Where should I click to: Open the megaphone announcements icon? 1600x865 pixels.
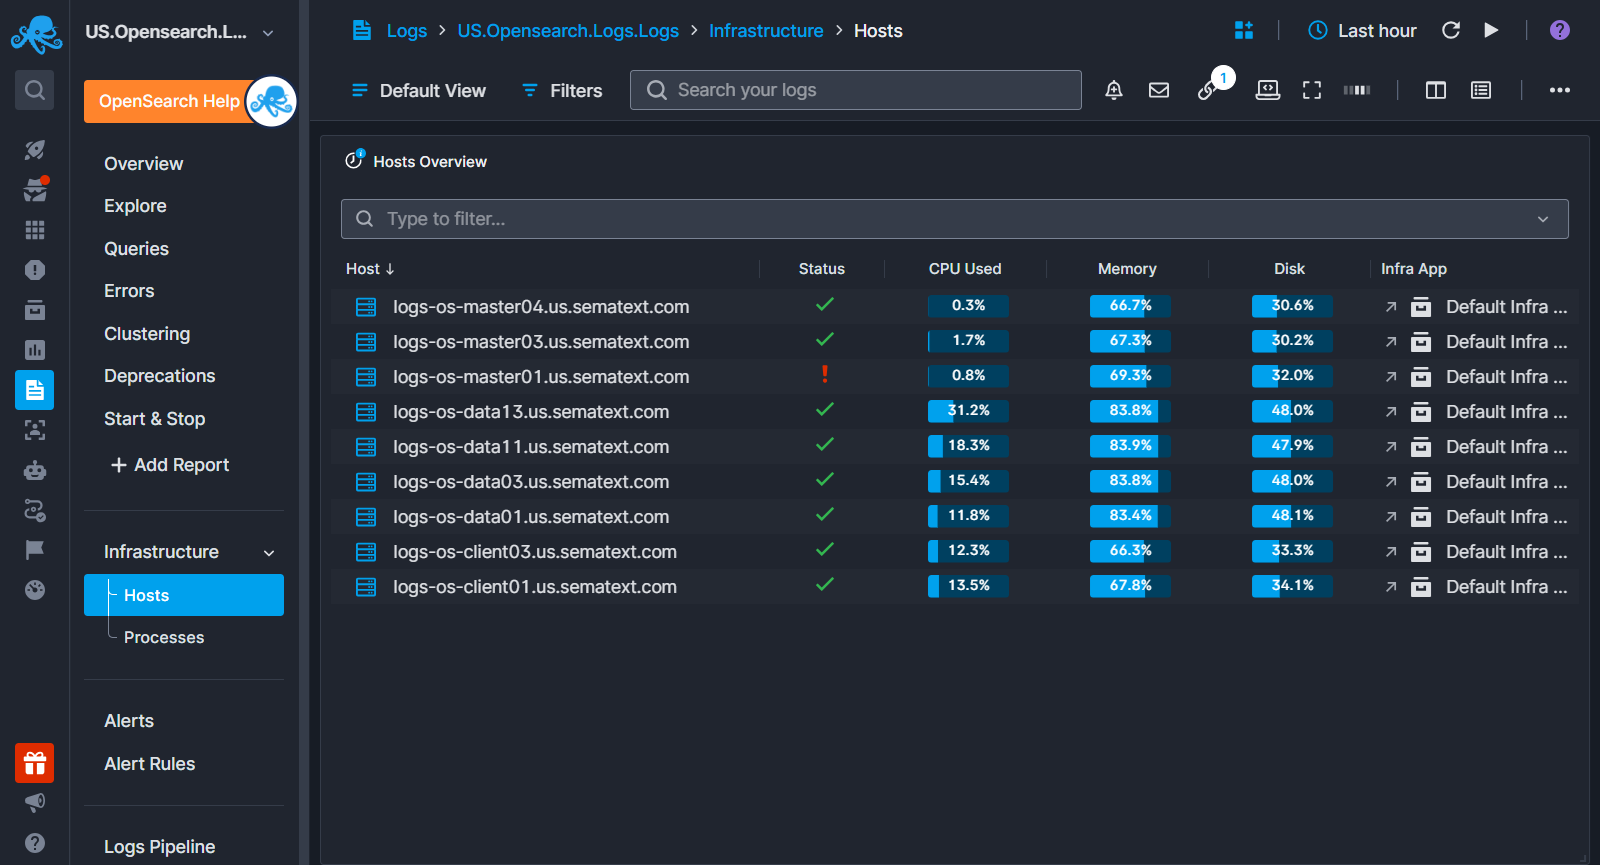(x=35, y=802)
